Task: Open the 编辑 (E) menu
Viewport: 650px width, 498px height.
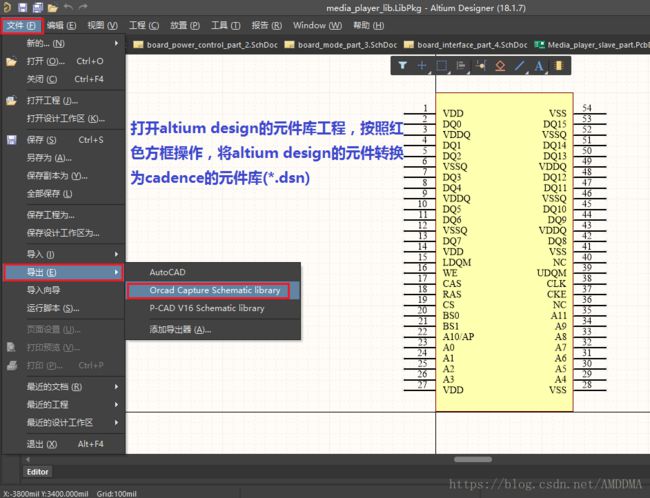Action: point(61,26)
